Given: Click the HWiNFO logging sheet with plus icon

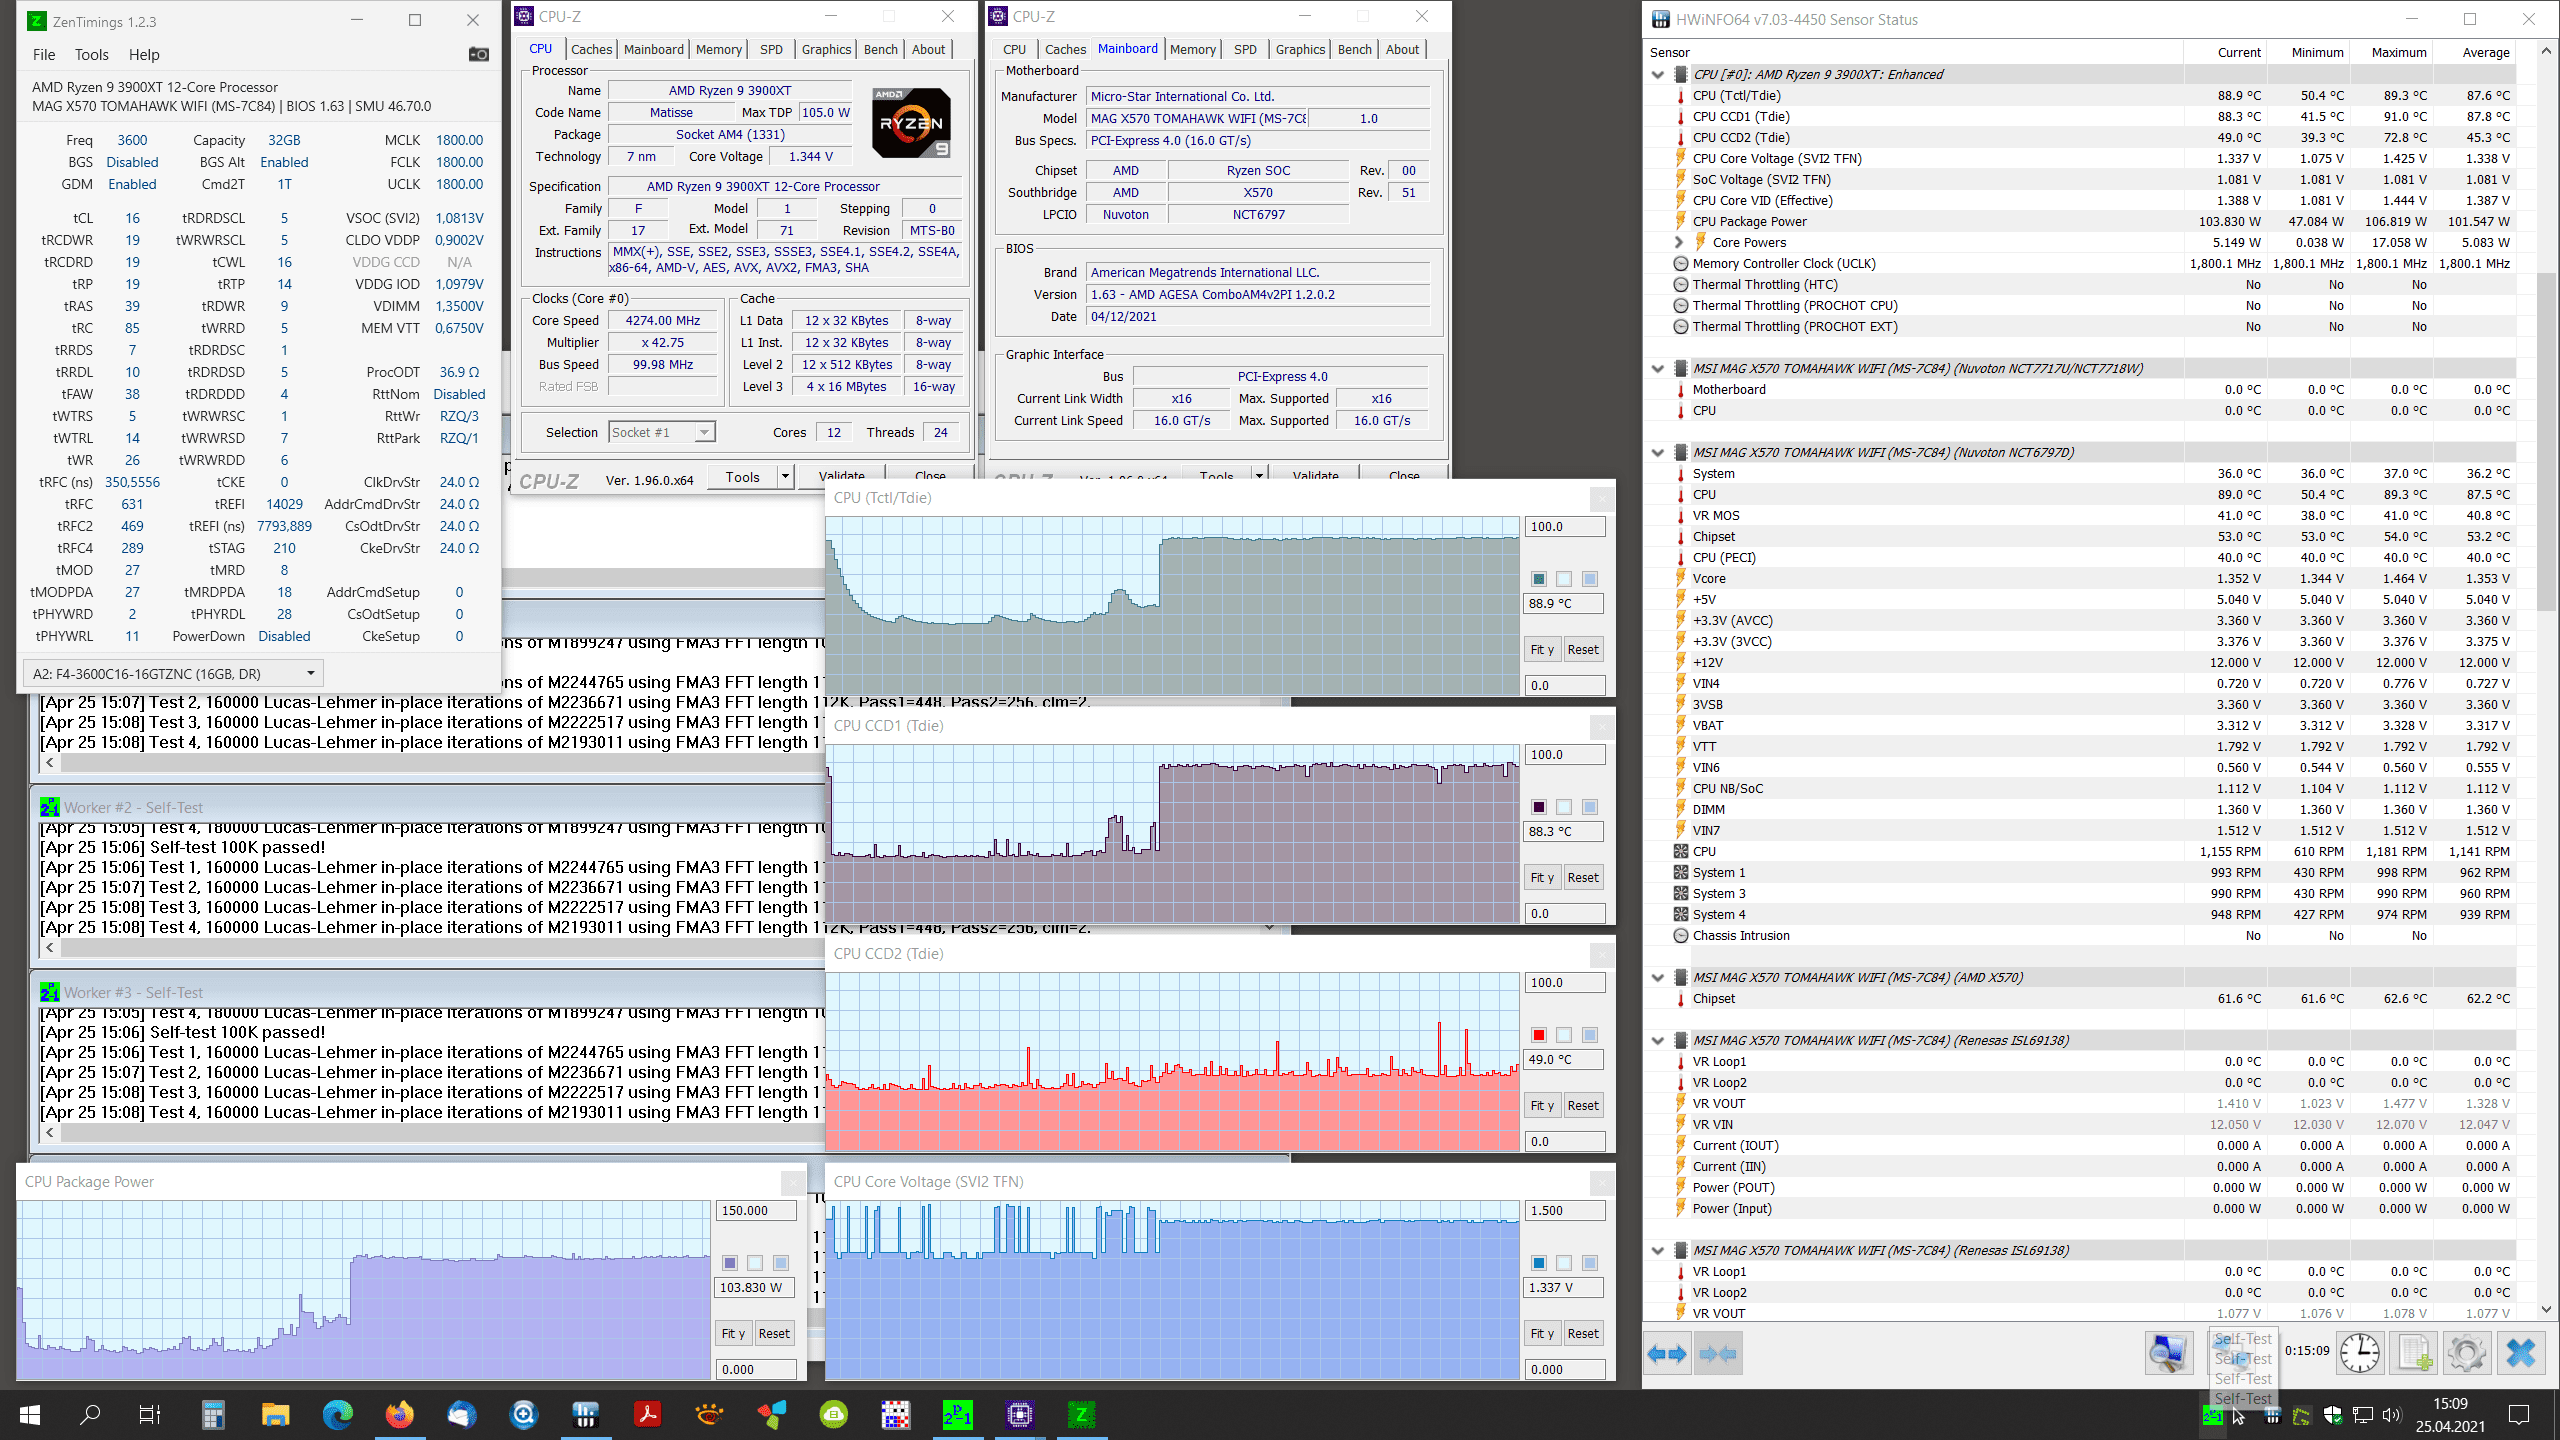Looking at the screenshot, I should coord(2414,1354).
